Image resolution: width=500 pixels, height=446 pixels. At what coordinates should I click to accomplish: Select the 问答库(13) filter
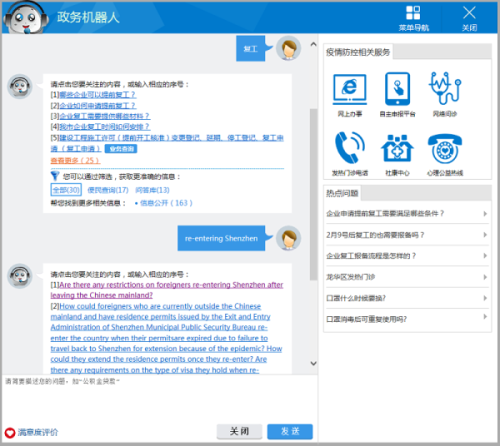(152, 190)
